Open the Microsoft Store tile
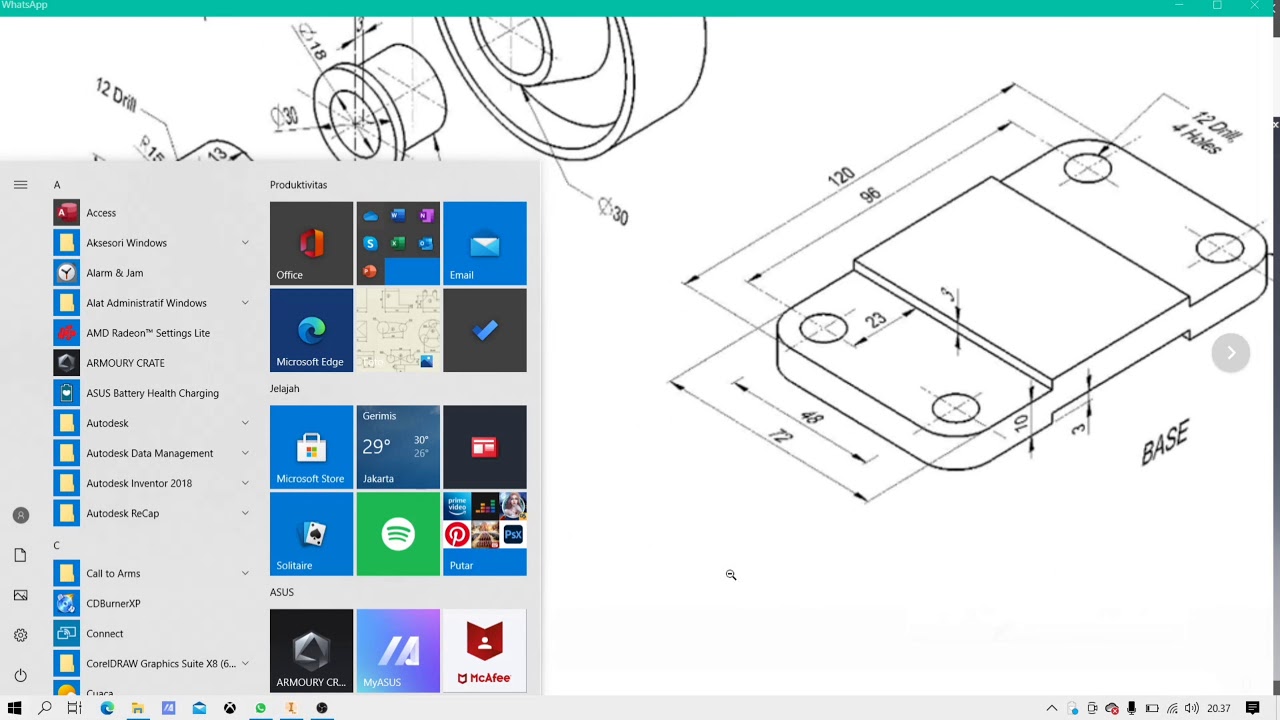Viewport: 1280px width, 720px height. 311,447
